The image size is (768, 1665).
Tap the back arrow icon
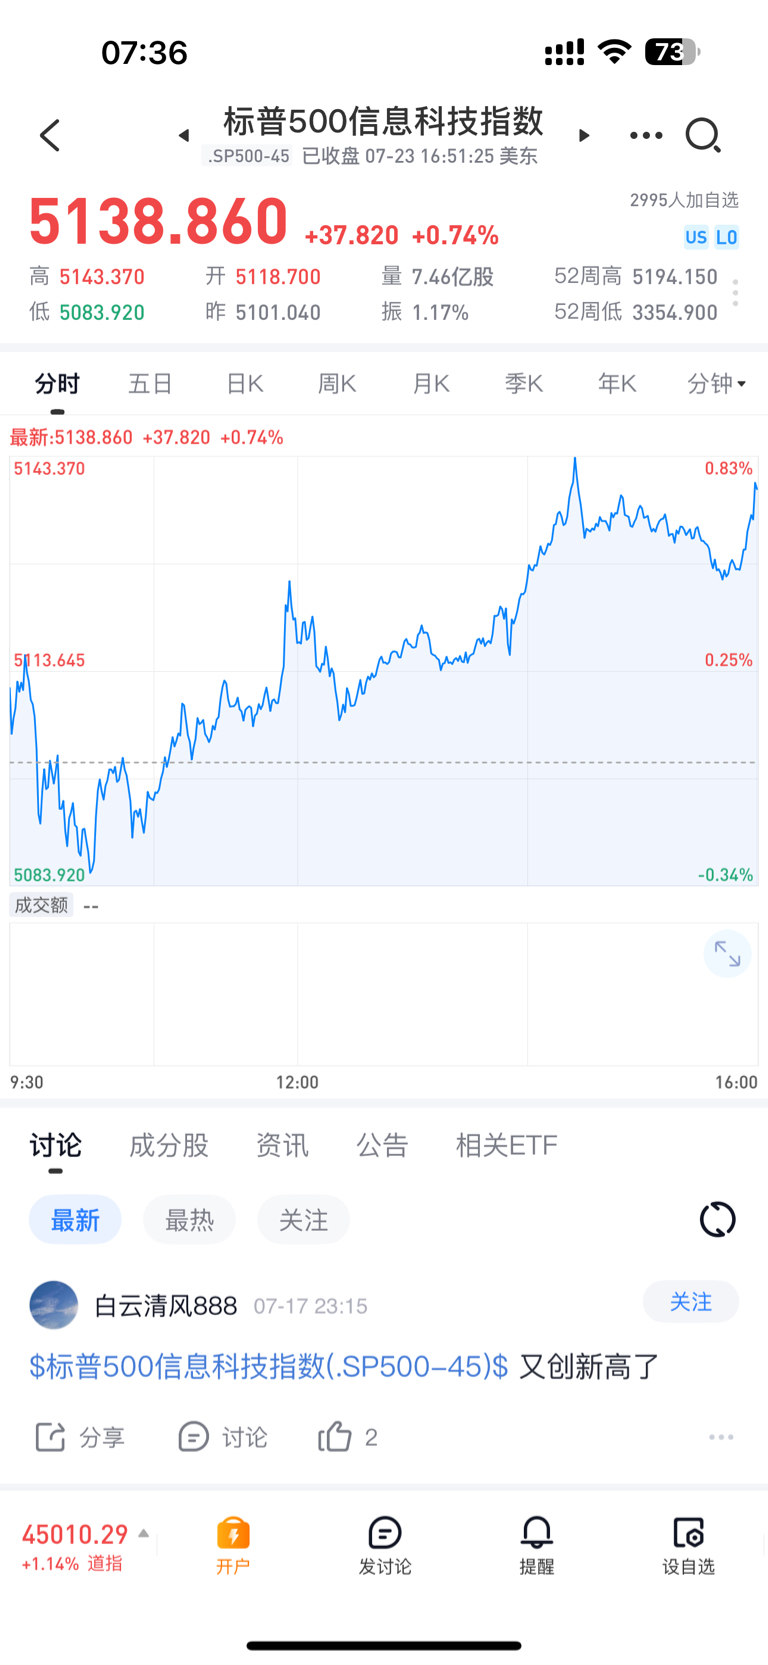point(50,135)
